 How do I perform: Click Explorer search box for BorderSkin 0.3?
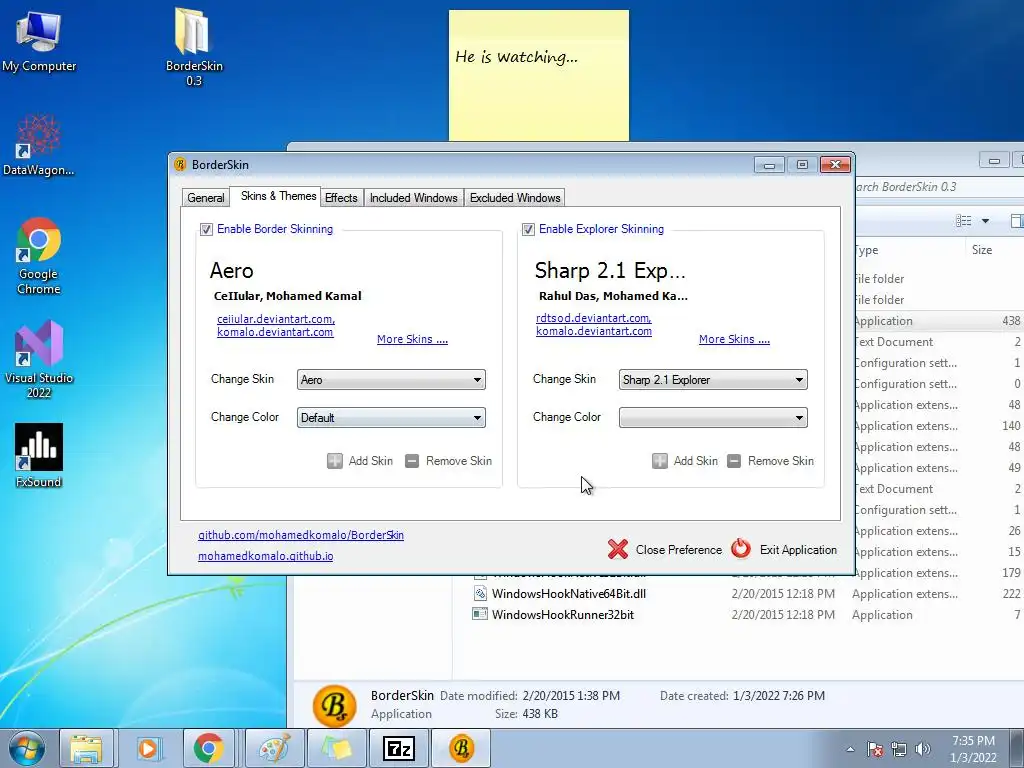(938, 187)
